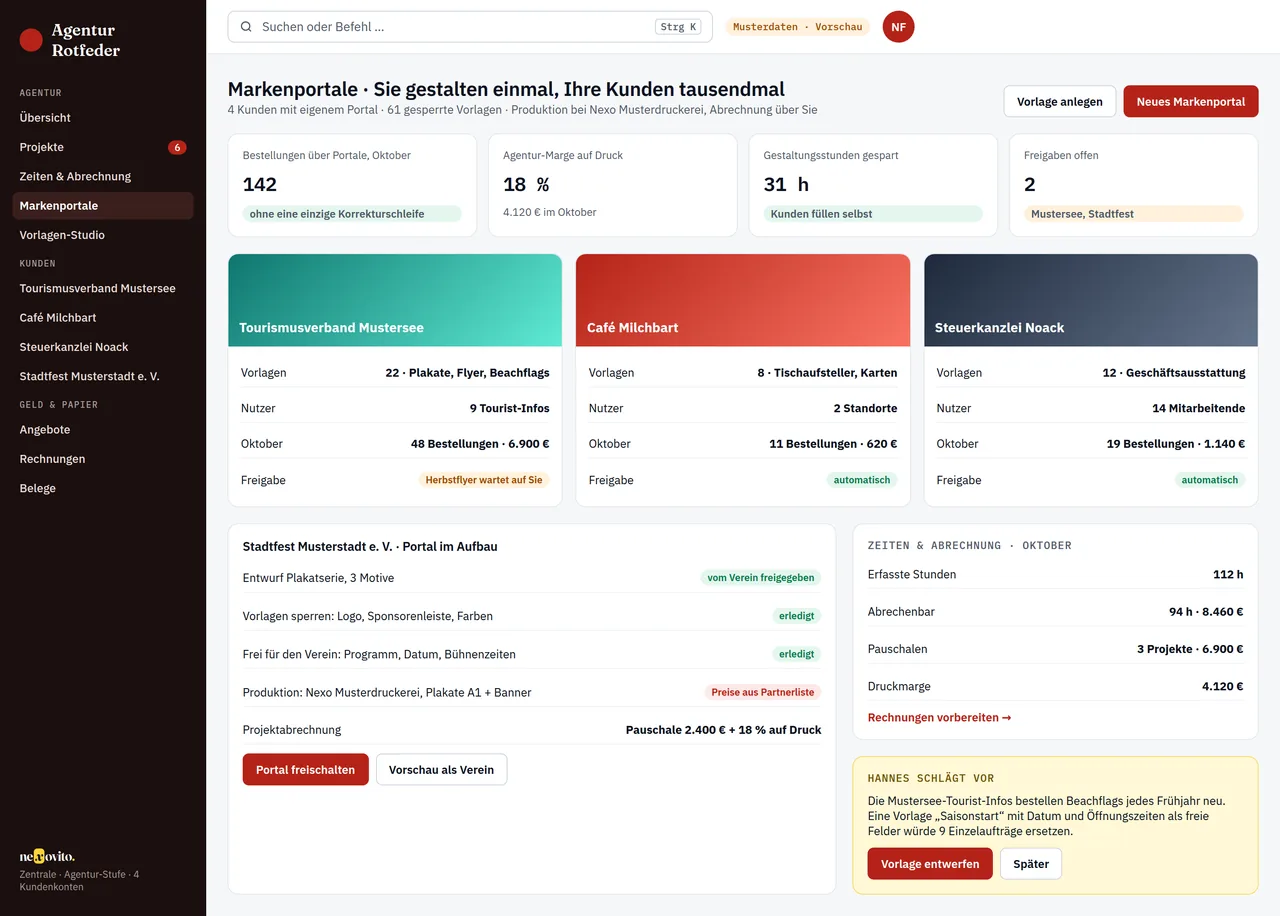Click the vom Verein freigegeben badge
The width and height of the screenshot is (1280, 916).
761,578
